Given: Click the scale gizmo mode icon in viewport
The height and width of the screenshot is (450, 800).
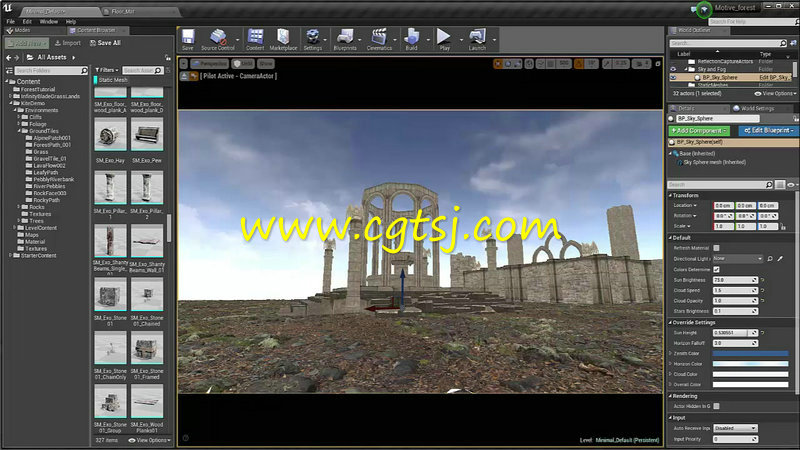Looking at the screenshot, I should [517, 64].
